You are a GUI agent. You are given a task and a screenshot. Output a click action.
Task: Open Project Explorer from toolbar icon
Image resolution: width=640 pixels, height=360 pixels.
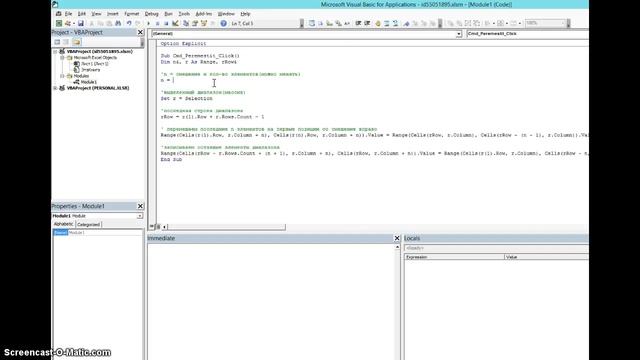(186, 23)
